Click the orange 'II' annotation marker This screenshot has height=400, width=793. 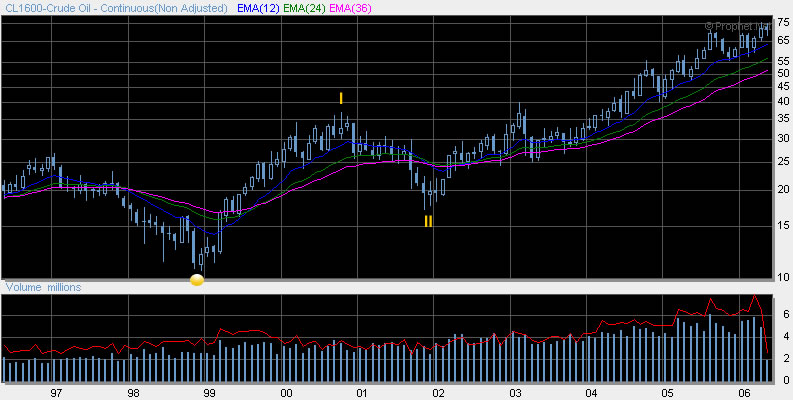[428, 221]
